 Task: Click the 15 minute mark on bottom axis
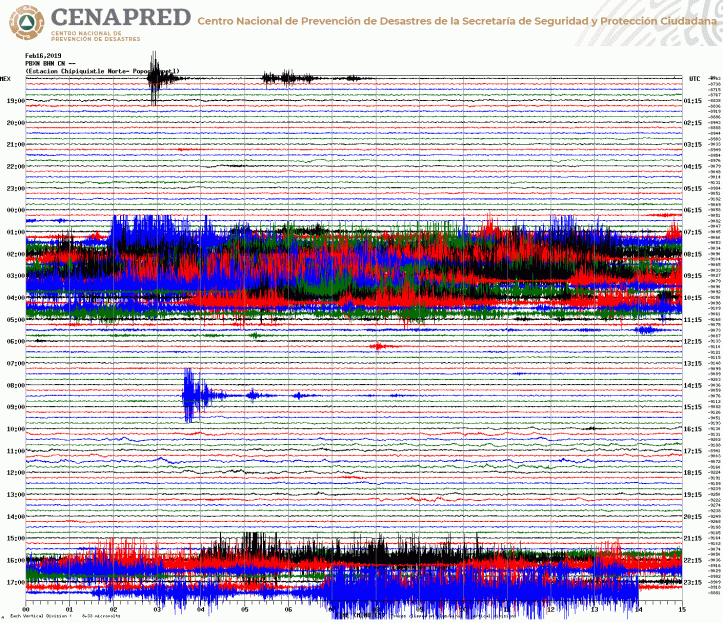click(x=682, y=608)
